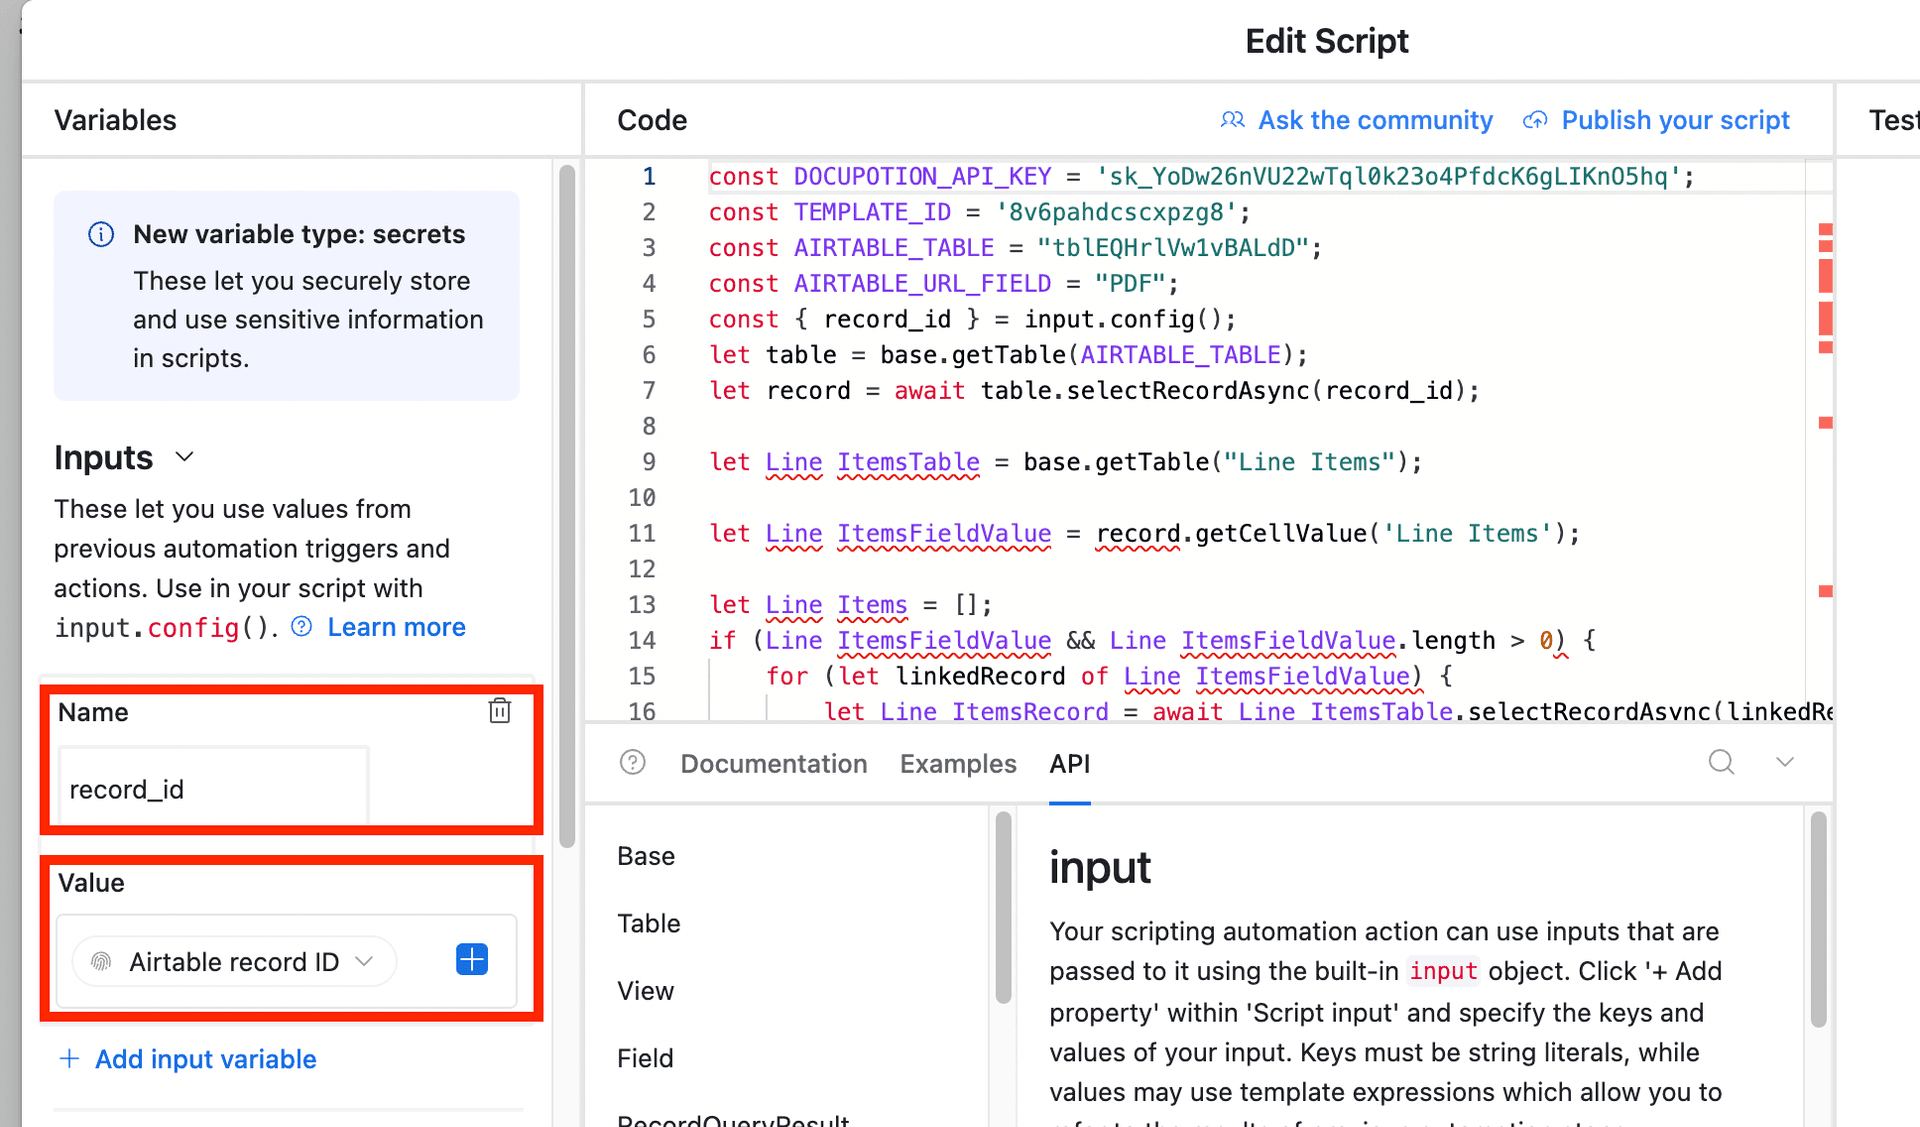Click the fingerprint icon in the Airtable record ID token
The image size is (1920, 1127).
pos(101,961)
